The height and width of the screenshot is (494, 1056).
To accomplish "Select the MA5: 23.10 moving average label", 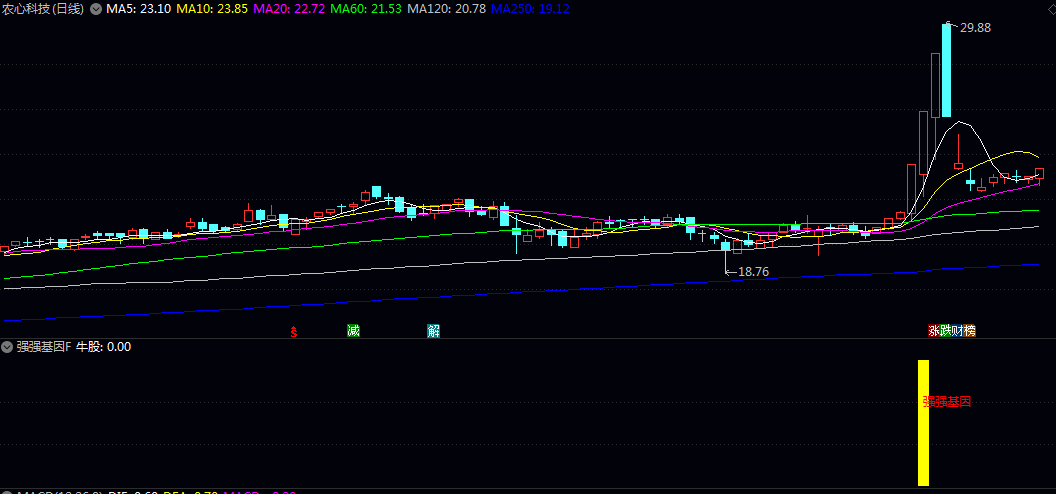I will (x=137, y=9).
